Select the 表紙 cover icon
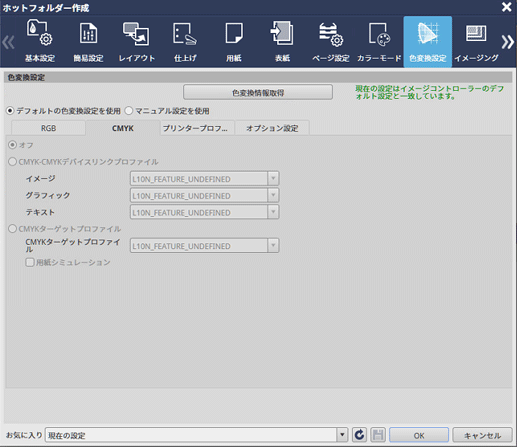This screenshot has width=517, height=447. [282, 41]
